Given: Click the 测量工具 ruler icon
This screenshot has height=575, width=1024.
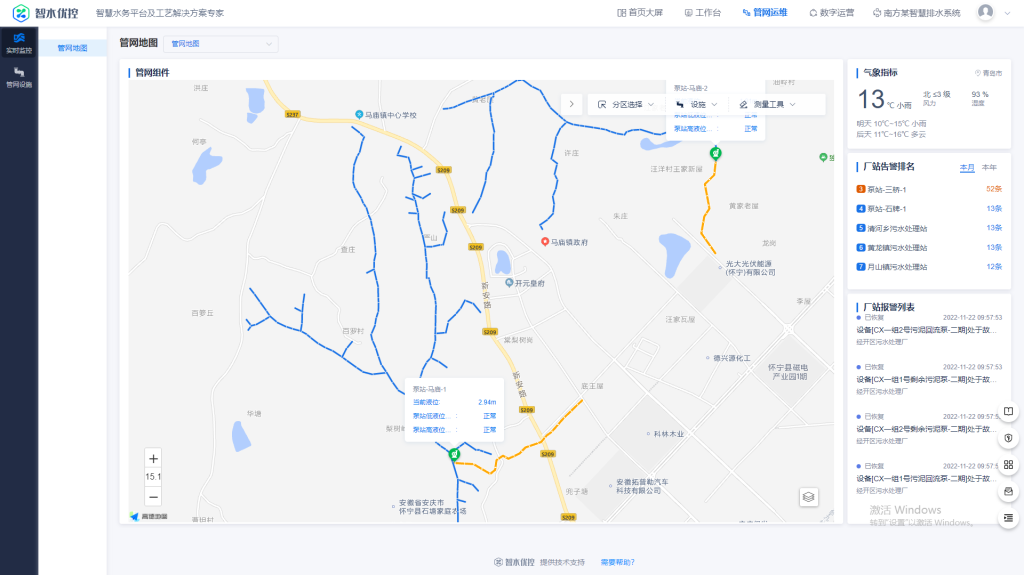Looking at the screenshot, I should [743, 105].
